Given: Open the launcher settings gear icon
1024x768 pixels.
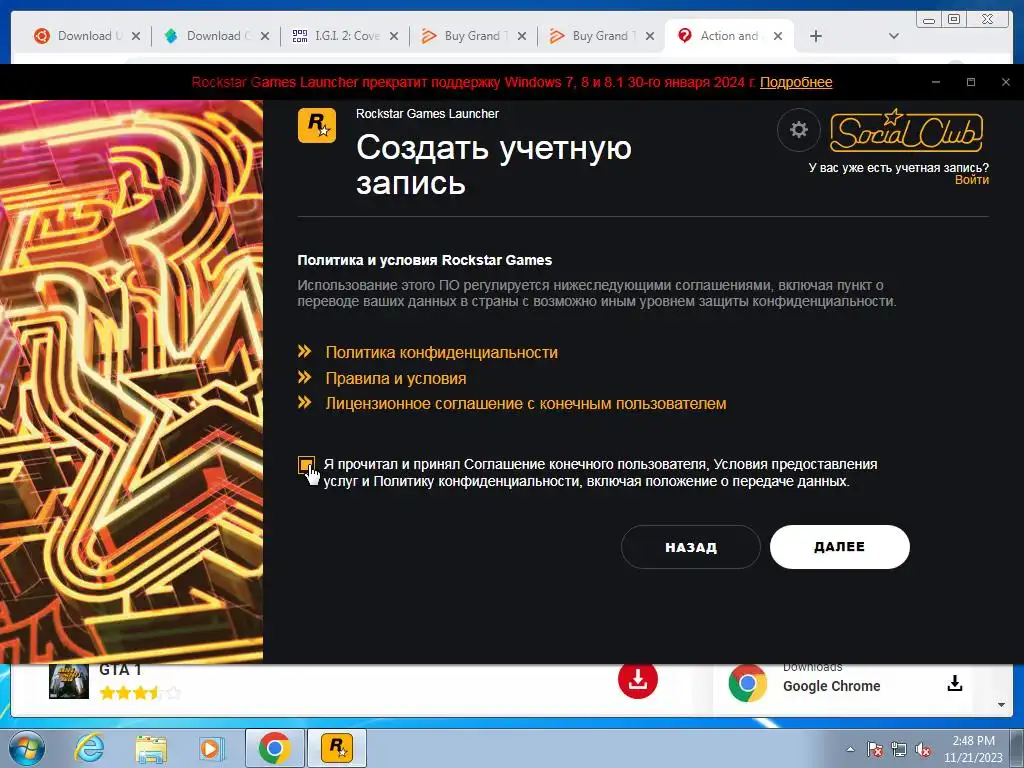Looking at the screenshot, I should [x=798, y=130].
